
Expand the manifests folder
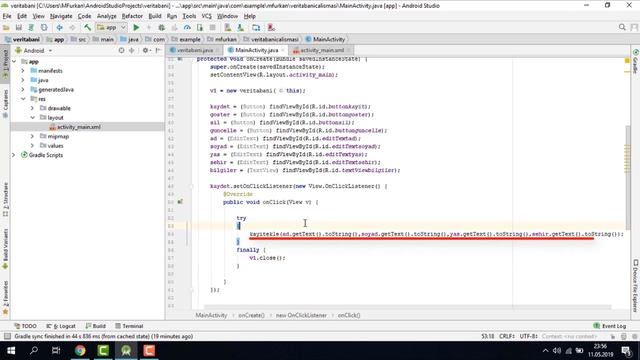(23, 71)
